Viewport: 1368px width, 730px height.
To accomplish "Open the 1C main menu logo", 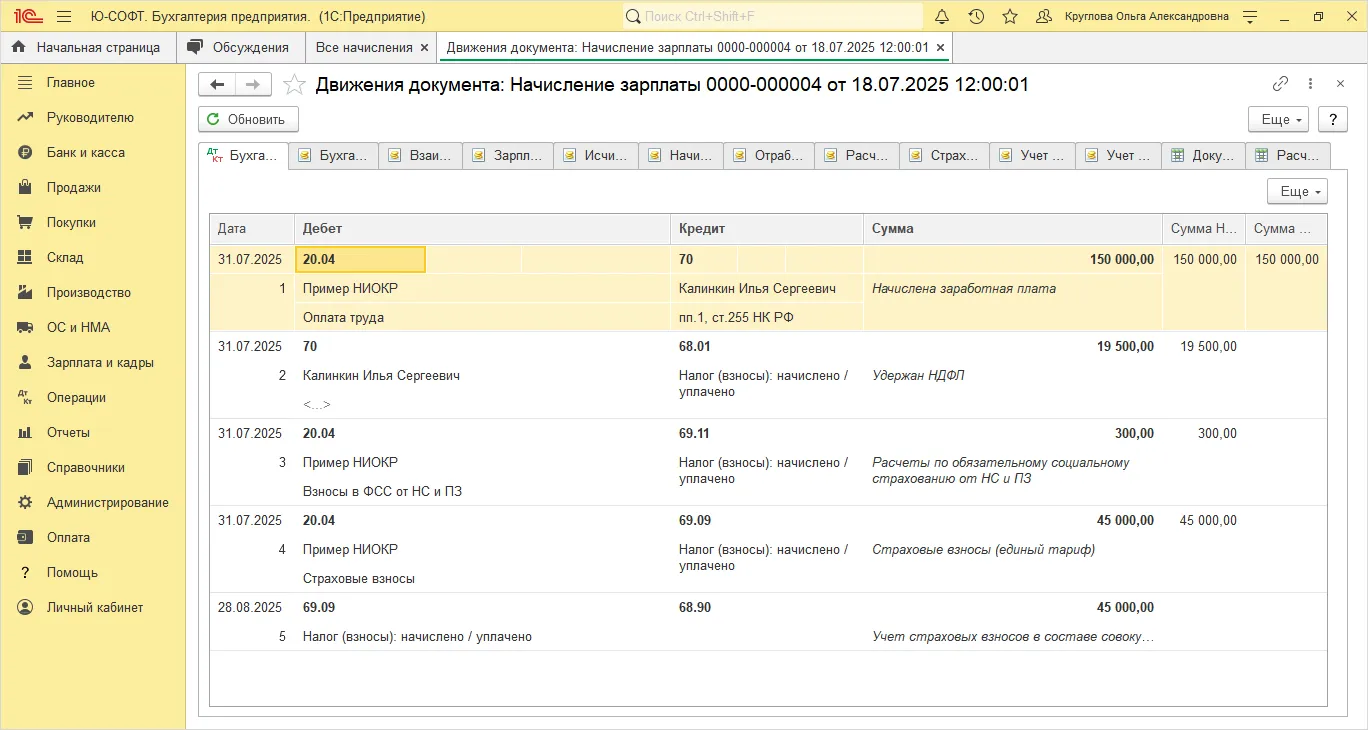I will [27, 17].
